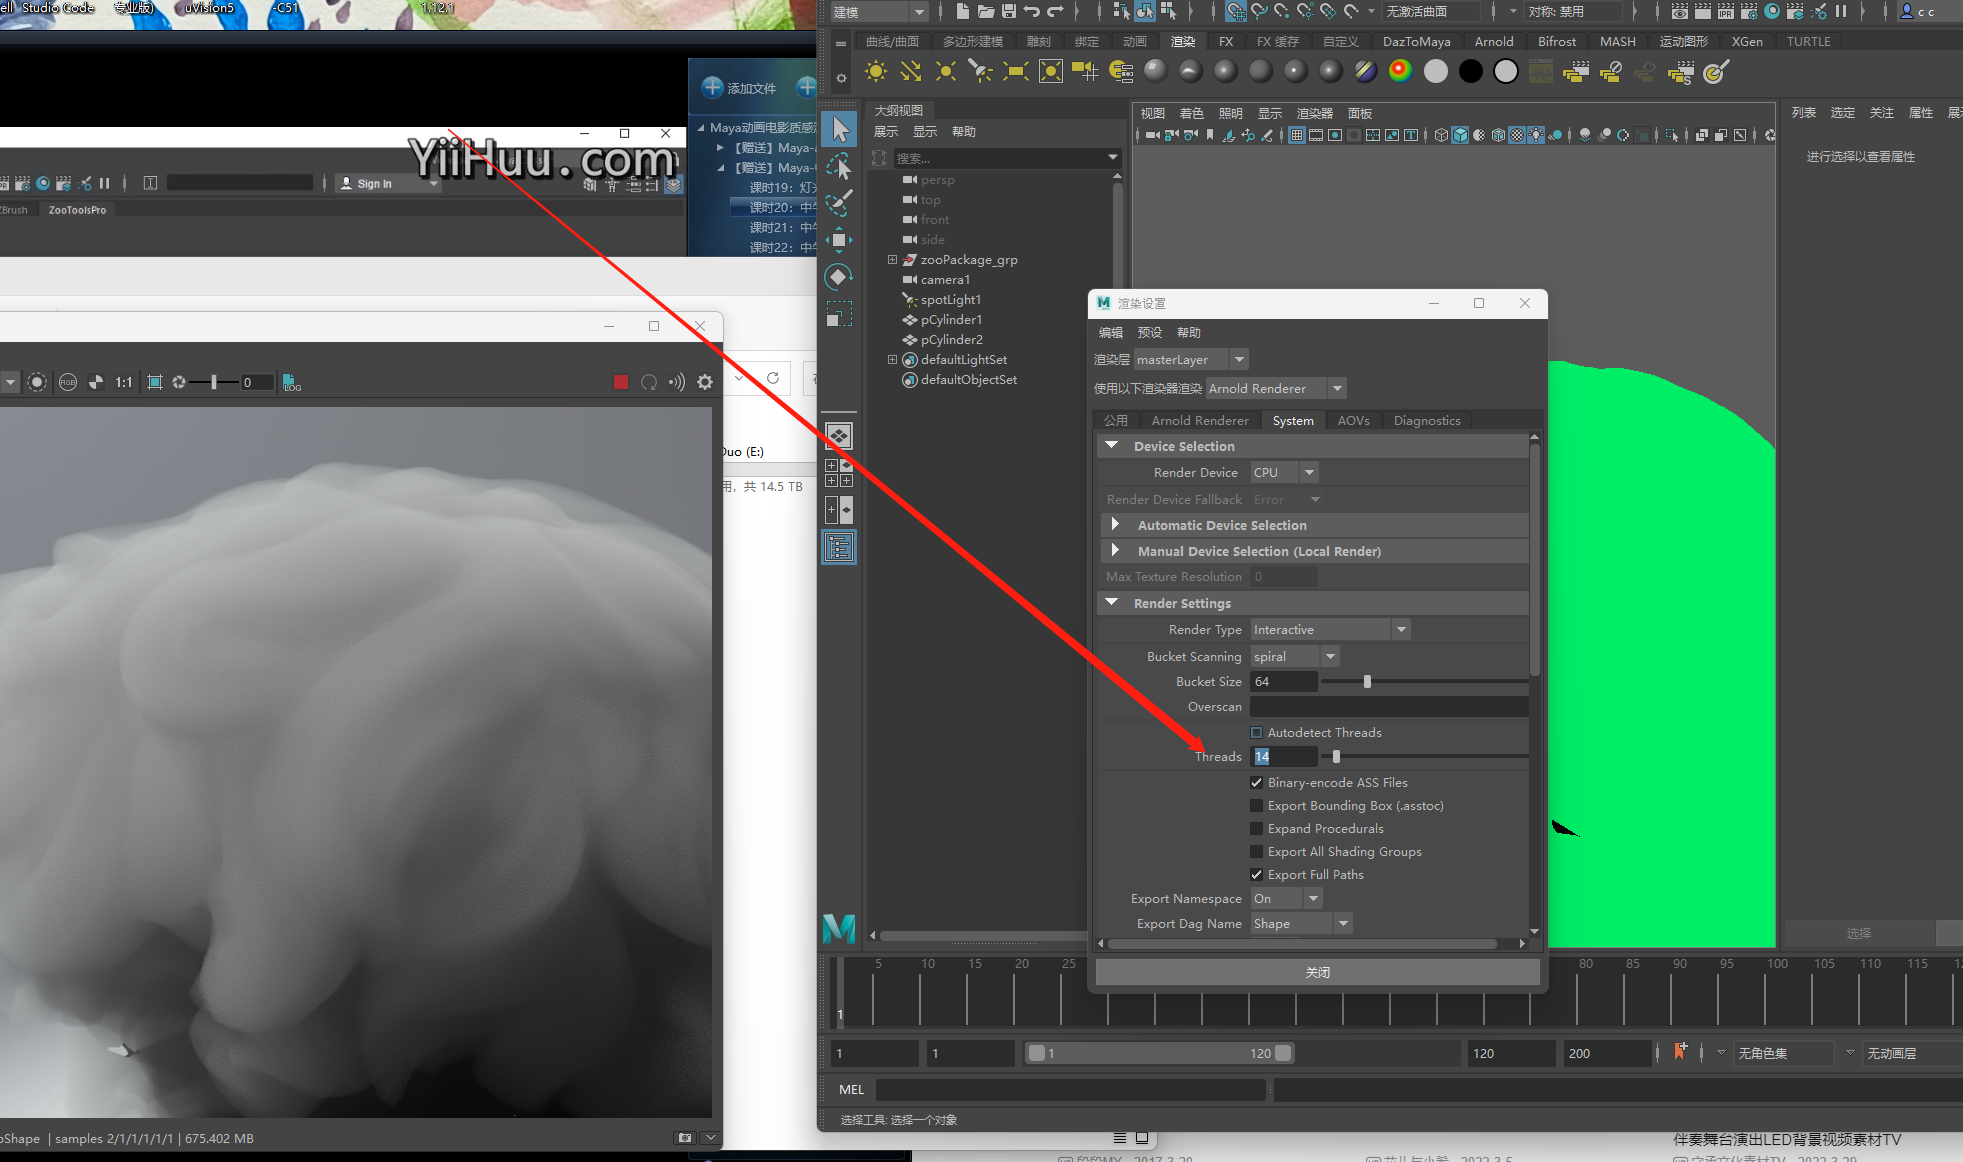Check Export All Shading Groups
Viewport: 1963px width, 1162px height.
pos(1256,852)
